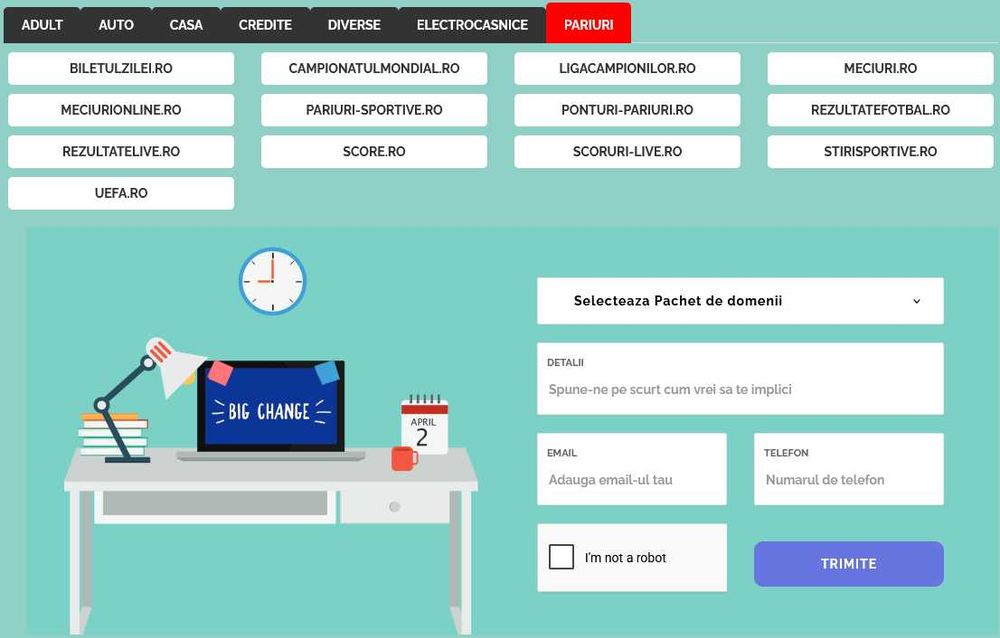This screenshot has height=638, width=1000.
Task: Open the MECIURI.RO domain link
Action: 880,68
